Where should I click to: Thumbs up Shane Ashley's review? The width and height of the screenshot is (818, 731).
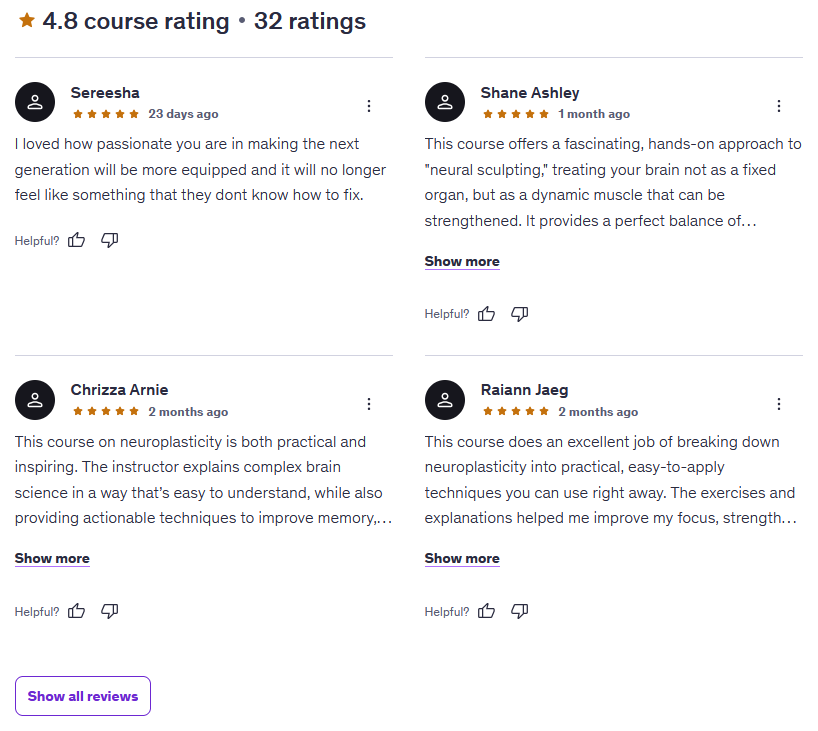487,314
